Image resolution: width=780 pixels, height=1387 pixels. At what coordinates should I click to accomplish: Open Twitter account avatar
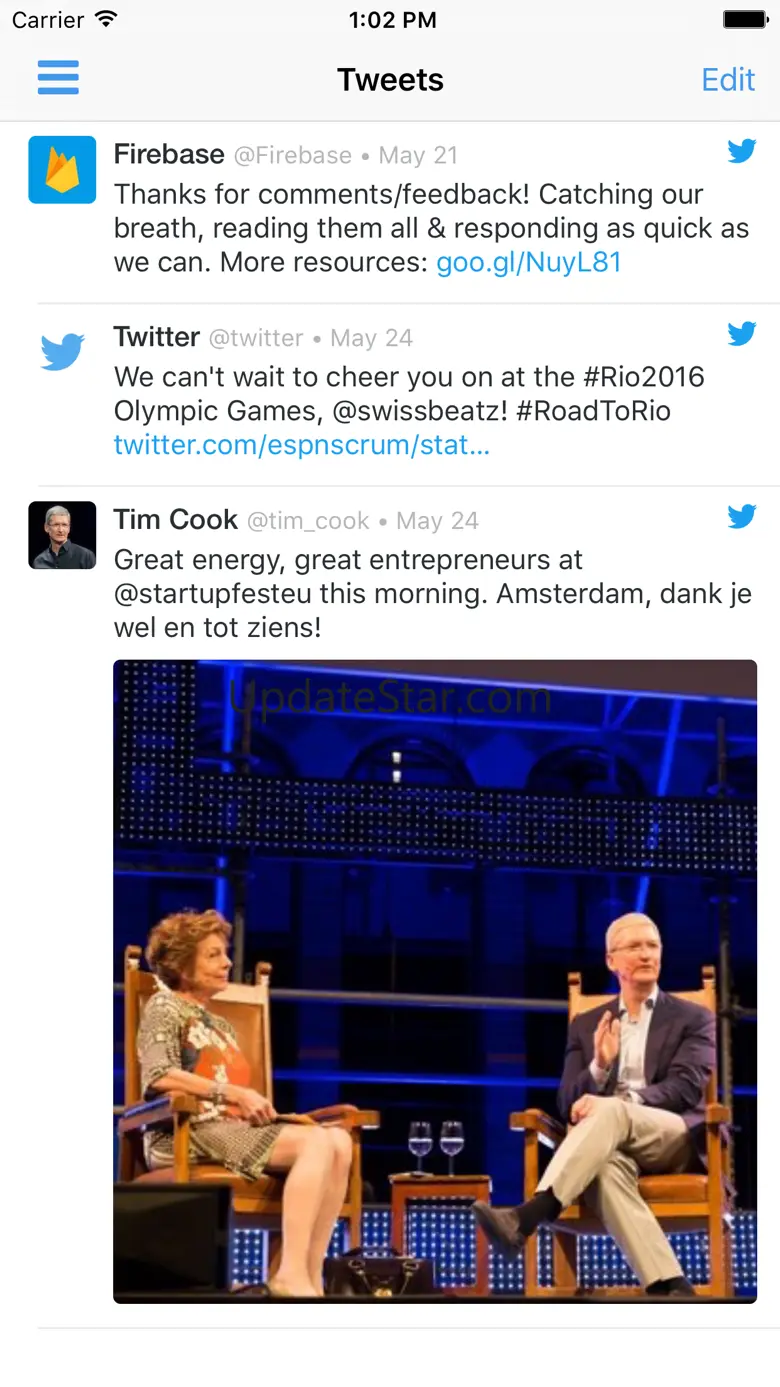pyautogui.click(x=62, y=353)
